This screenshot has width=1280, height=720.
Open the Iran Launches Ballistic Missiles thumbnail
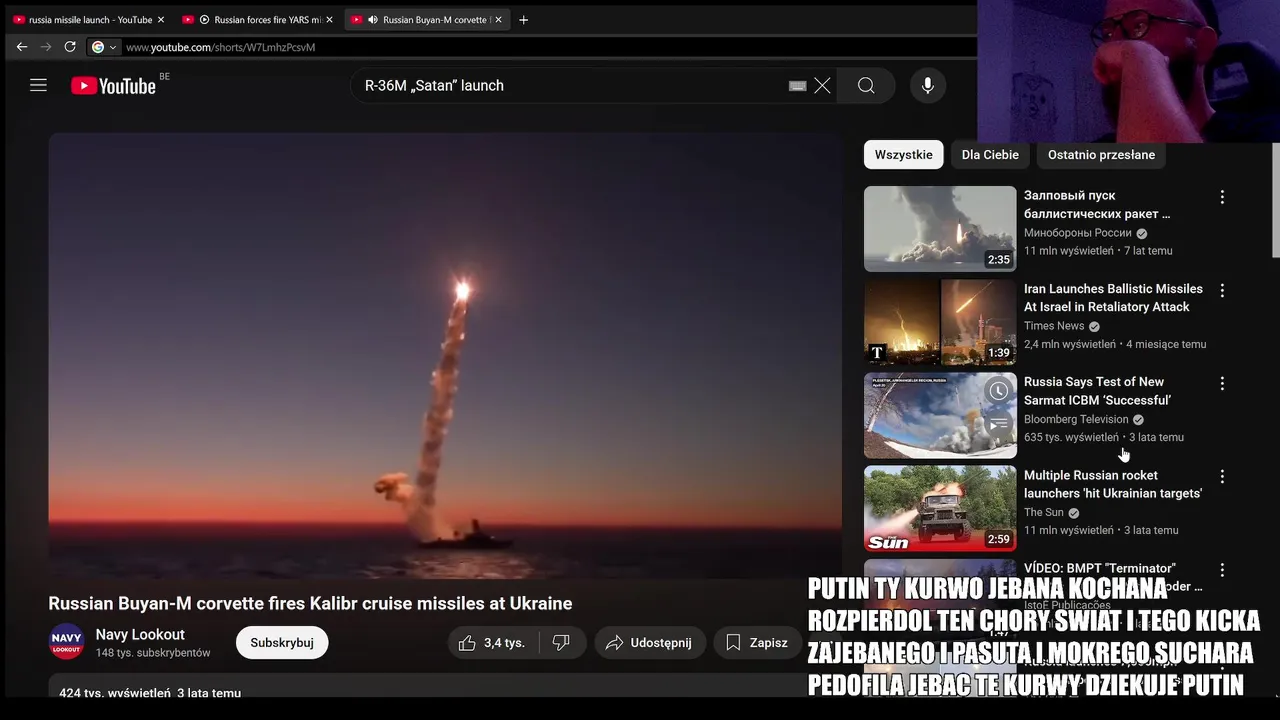tap(940, 322)
